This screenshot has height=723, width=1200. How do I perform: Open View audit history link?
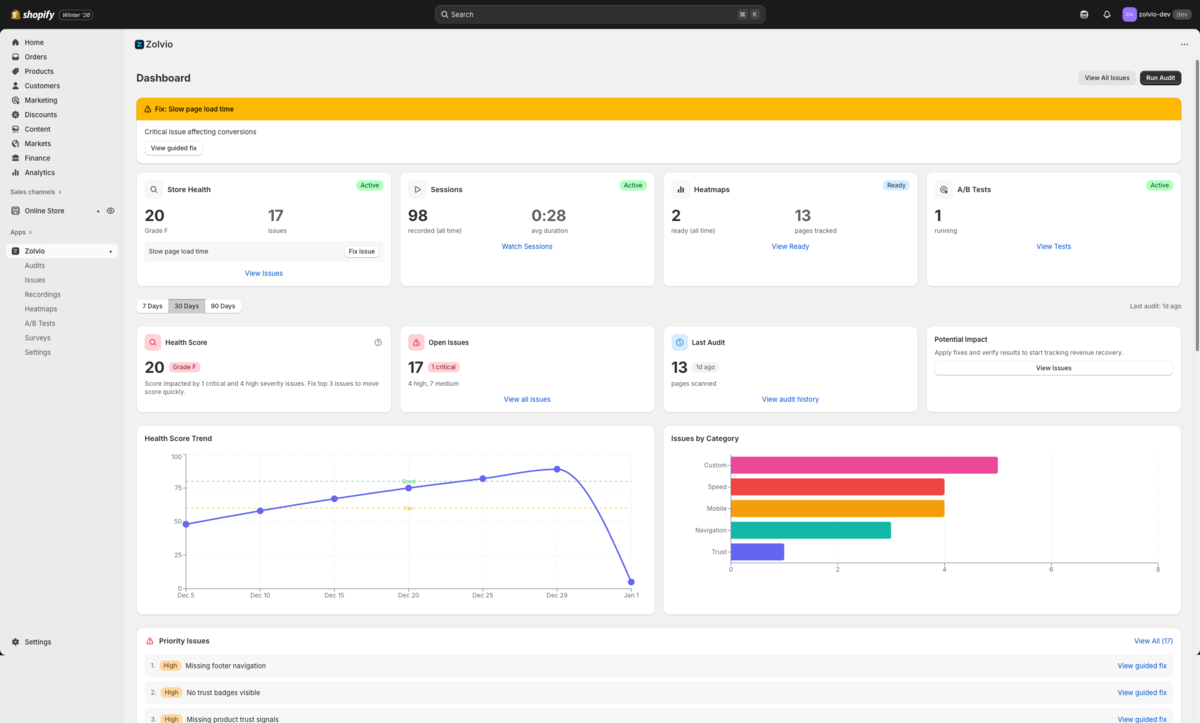(791, 399)
